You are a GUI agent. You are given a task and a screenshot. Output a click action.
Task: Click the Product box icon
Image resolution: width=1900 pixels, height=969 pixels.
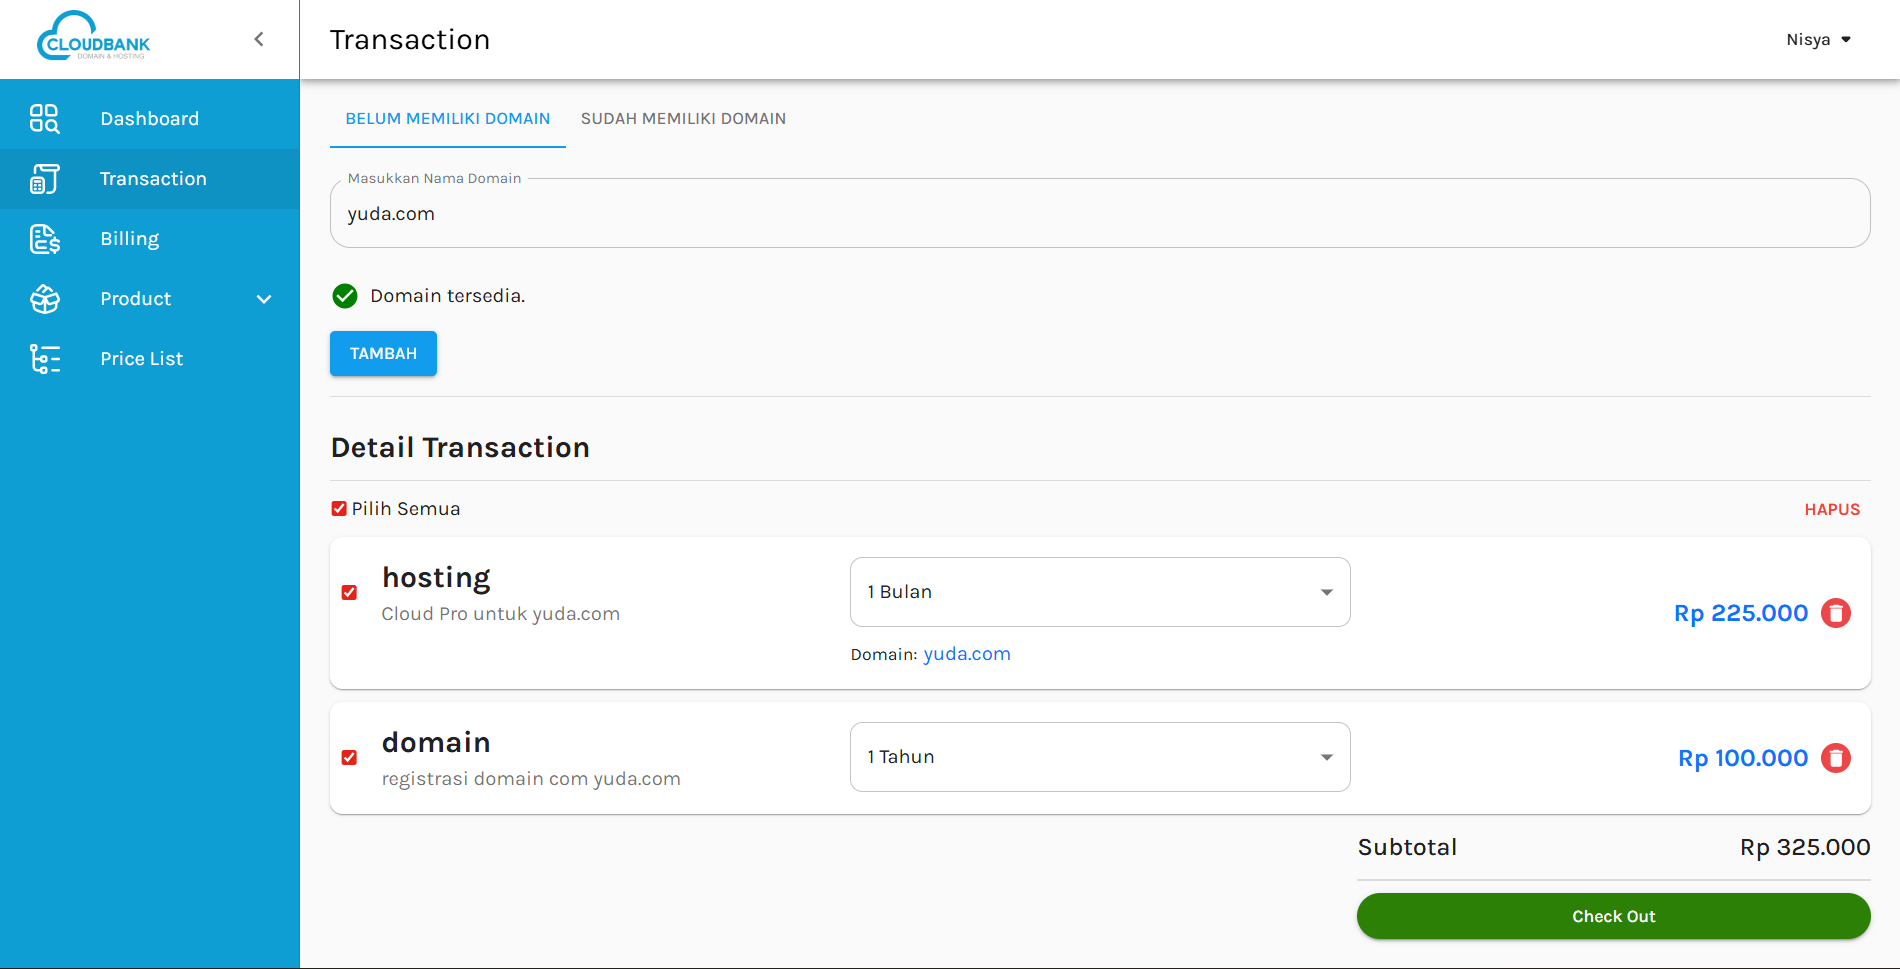tap(44, 299)
